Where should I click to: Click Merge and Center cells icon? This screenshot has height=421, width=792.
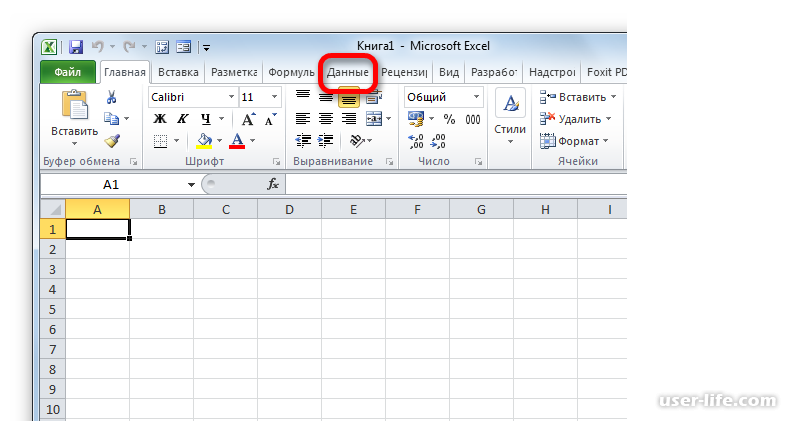374,119
